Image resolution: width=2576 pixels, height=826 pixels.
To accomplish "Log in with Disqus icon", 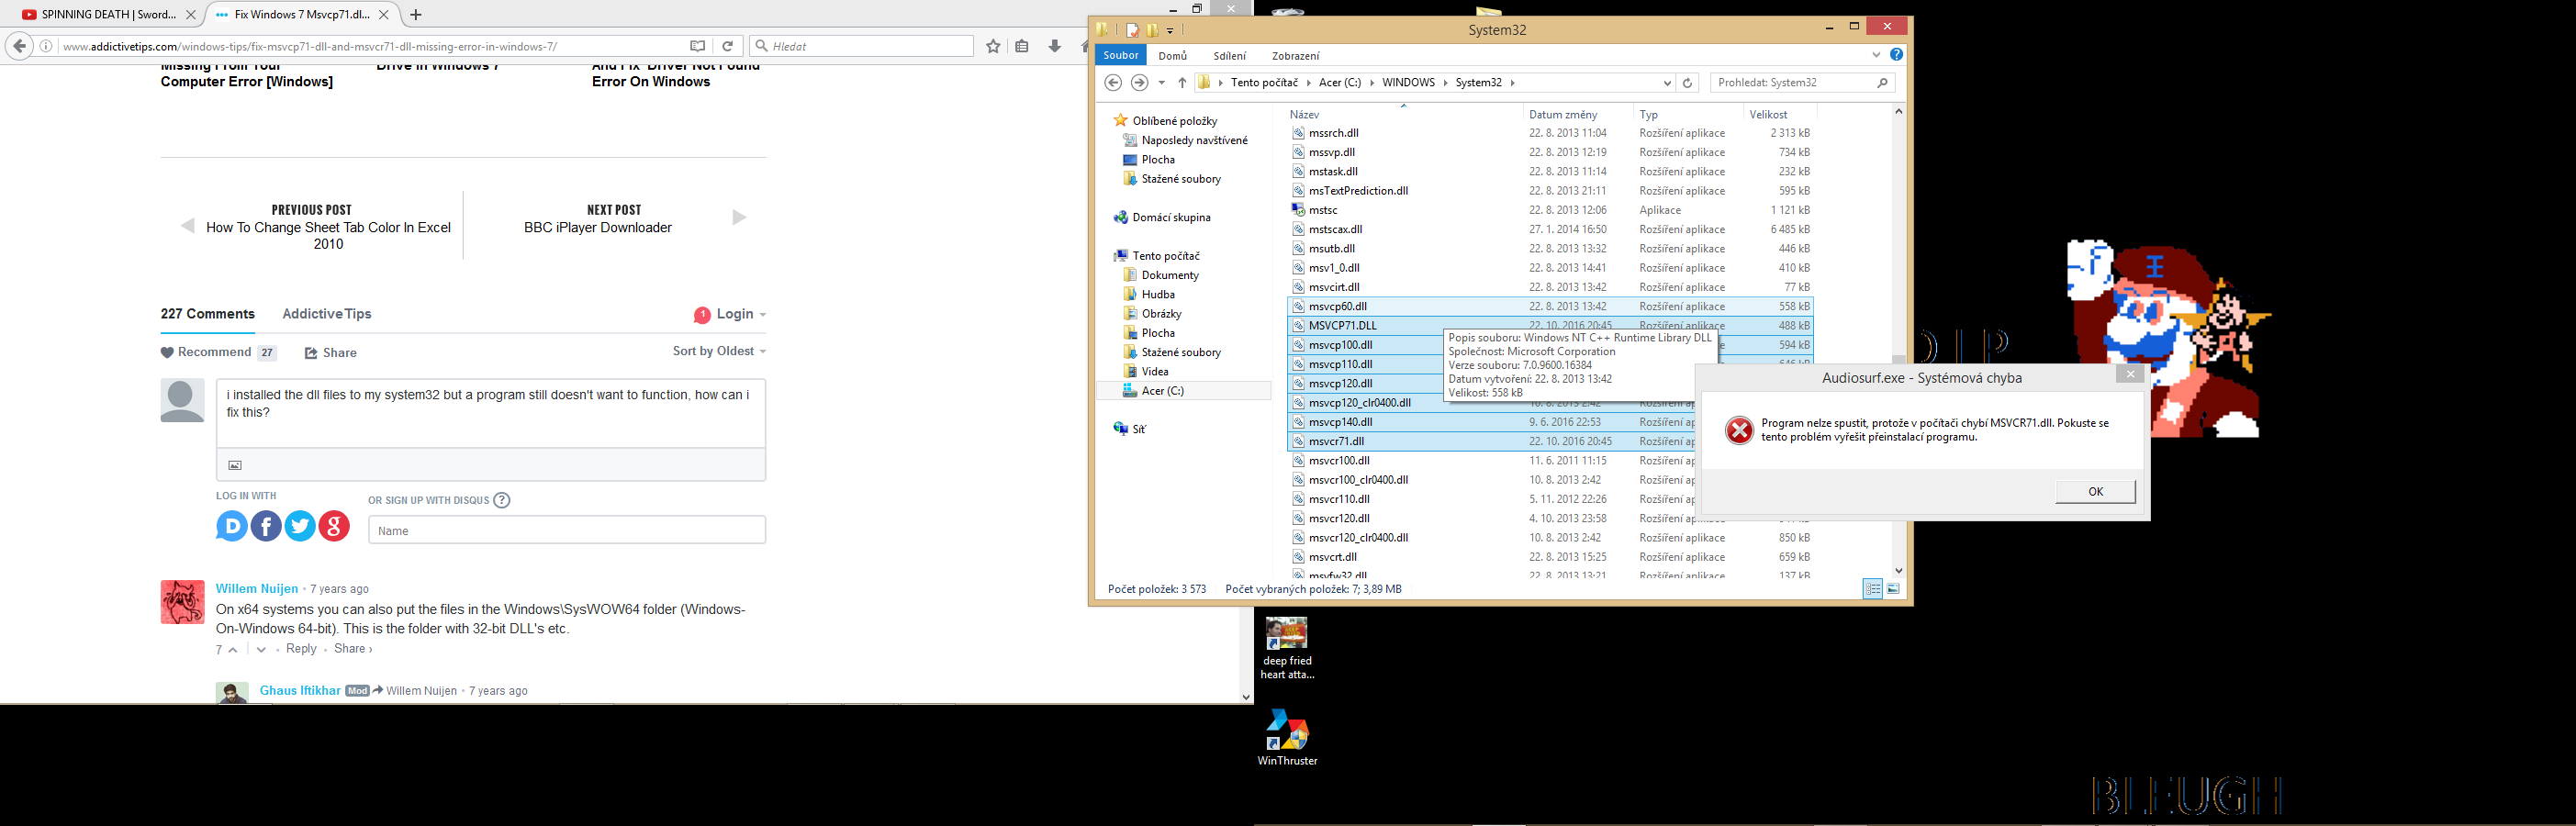I will [232, 526].
